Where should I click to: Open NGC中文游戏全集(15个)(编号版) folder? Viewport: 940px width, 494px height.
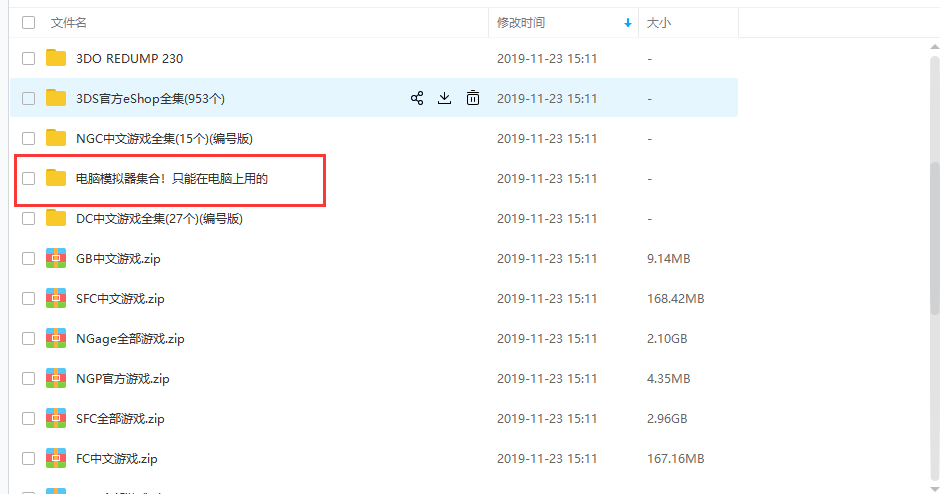click(164, 138)
